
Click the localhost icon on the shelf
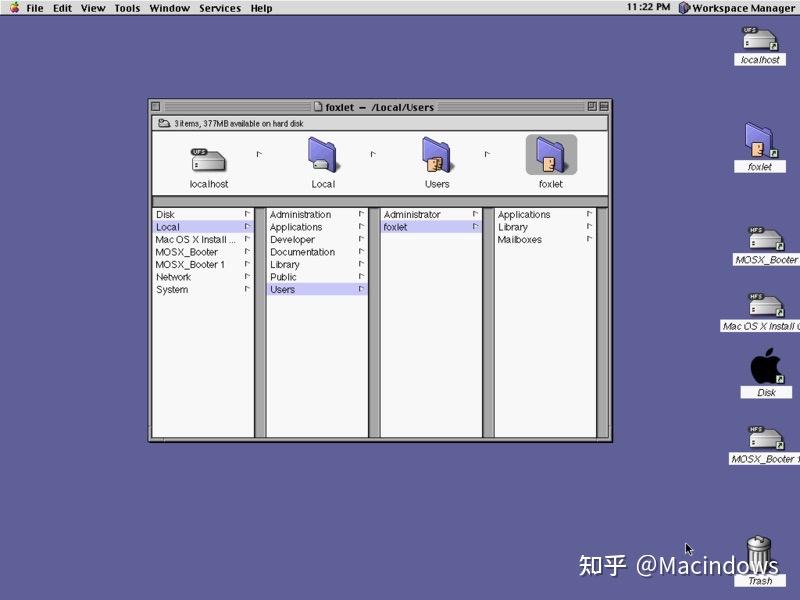pyautogui.click(x=208, y=158)
